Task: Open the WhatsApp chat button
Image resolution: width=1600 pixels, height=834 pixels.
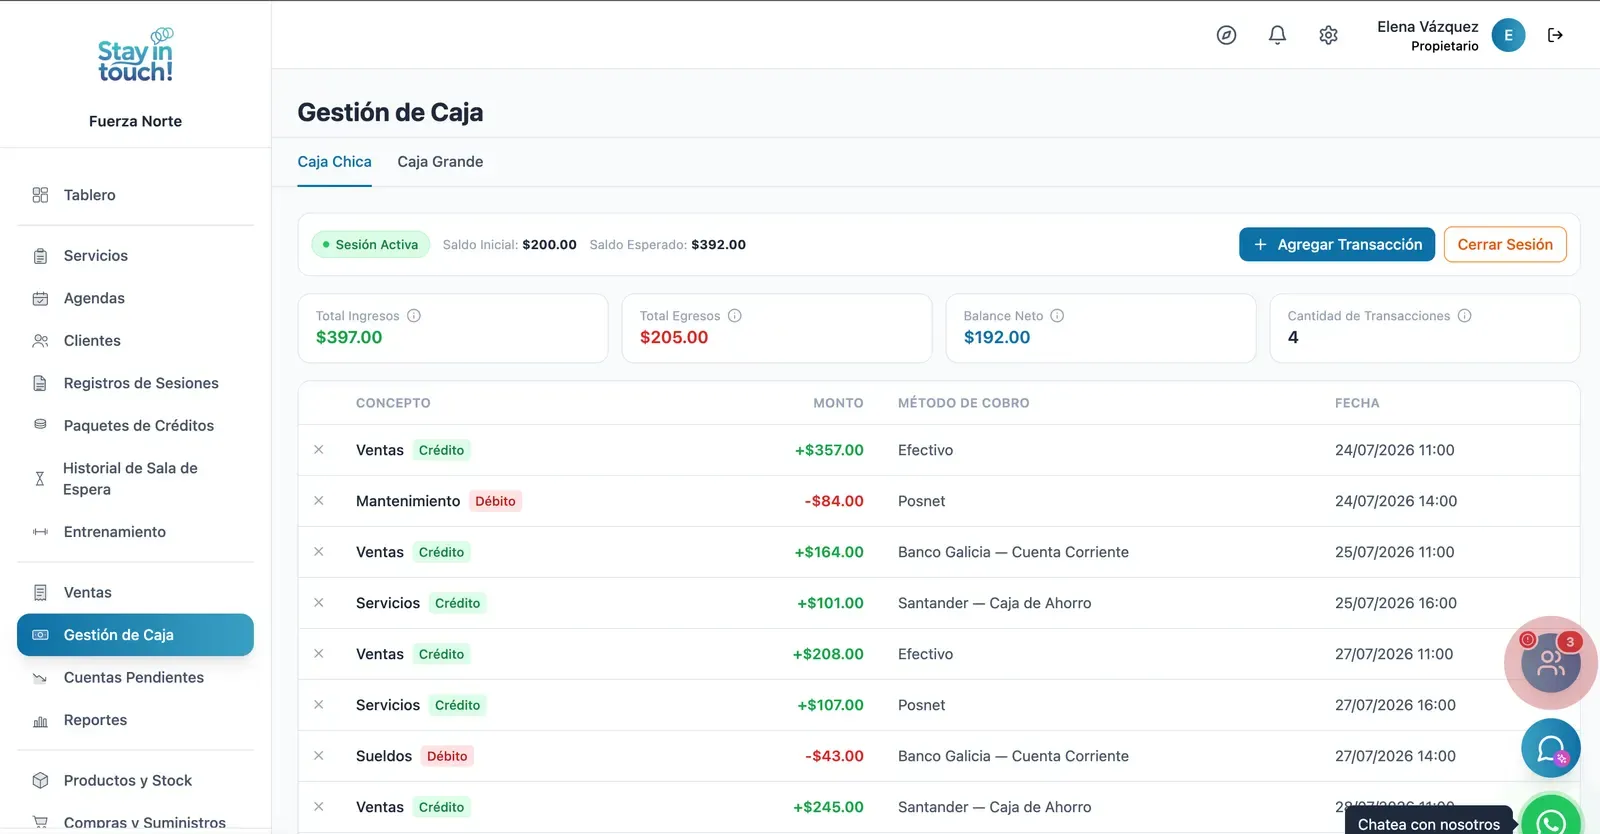Action: point(1551,820)
